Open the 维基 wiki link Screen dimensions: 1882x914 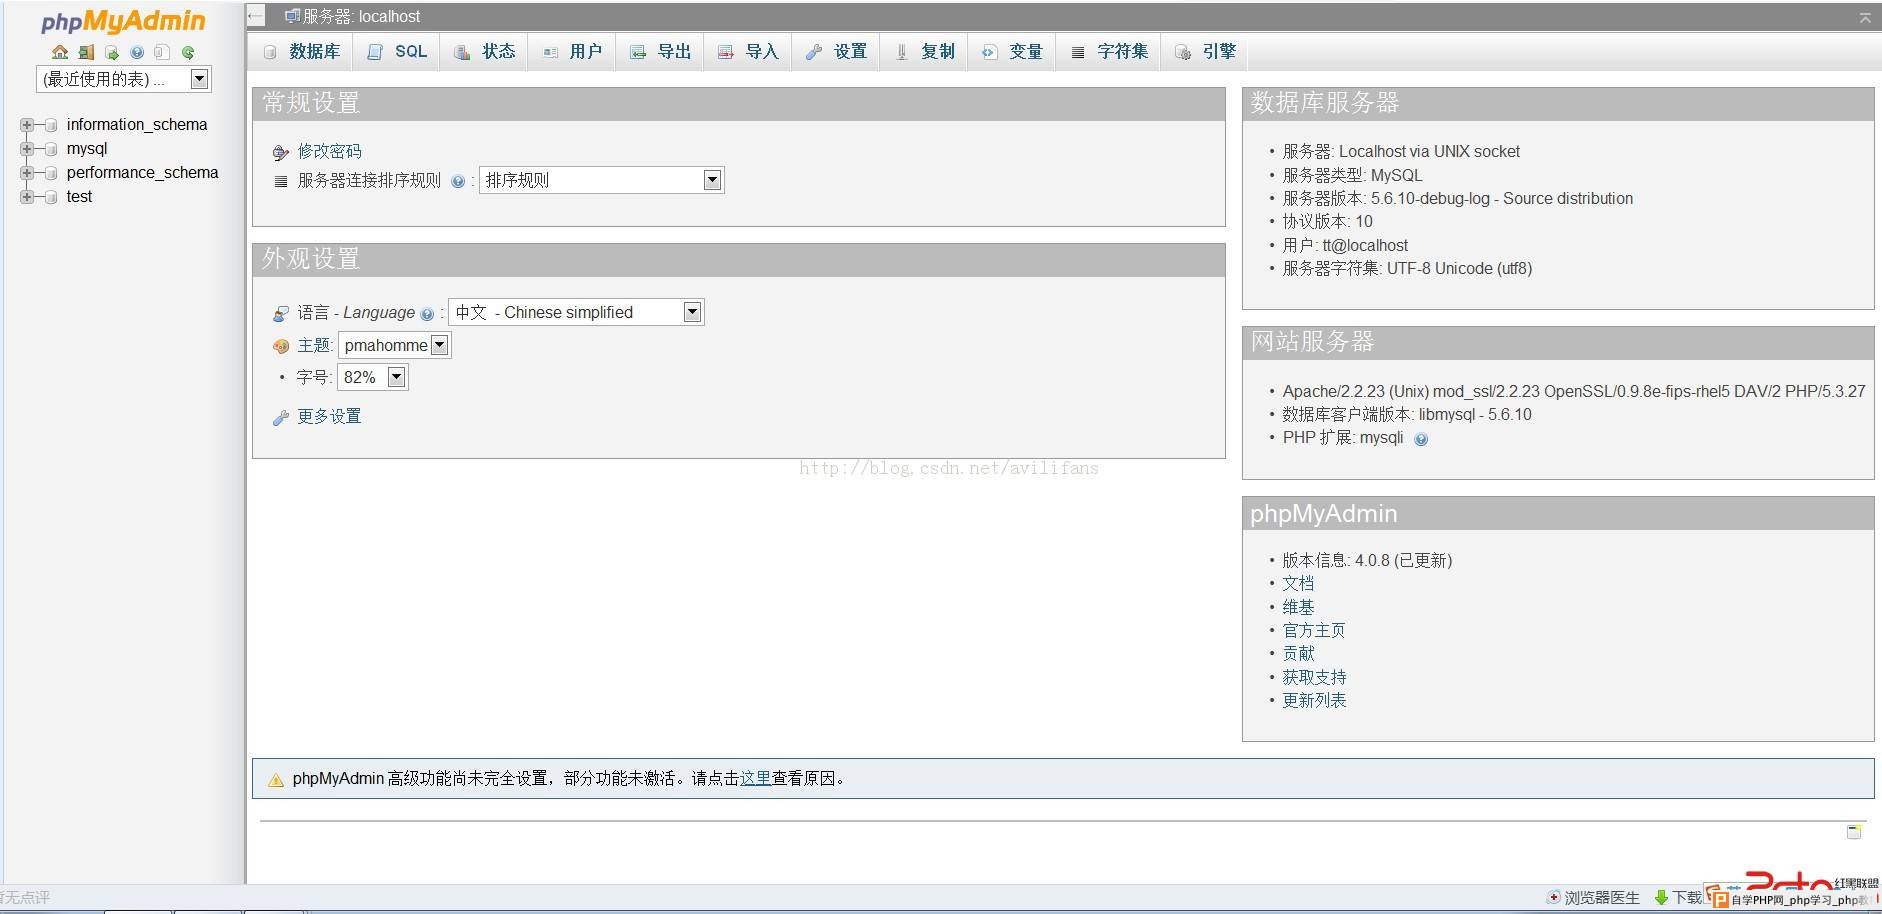tap(1298, 607)
